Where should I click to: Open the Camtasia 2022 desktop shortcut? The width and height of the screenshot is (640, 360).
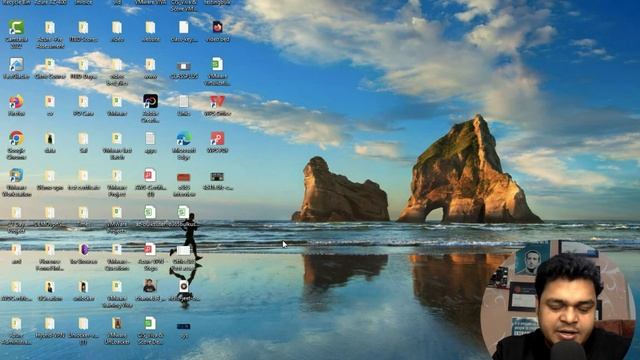click(x=16, y=28)
